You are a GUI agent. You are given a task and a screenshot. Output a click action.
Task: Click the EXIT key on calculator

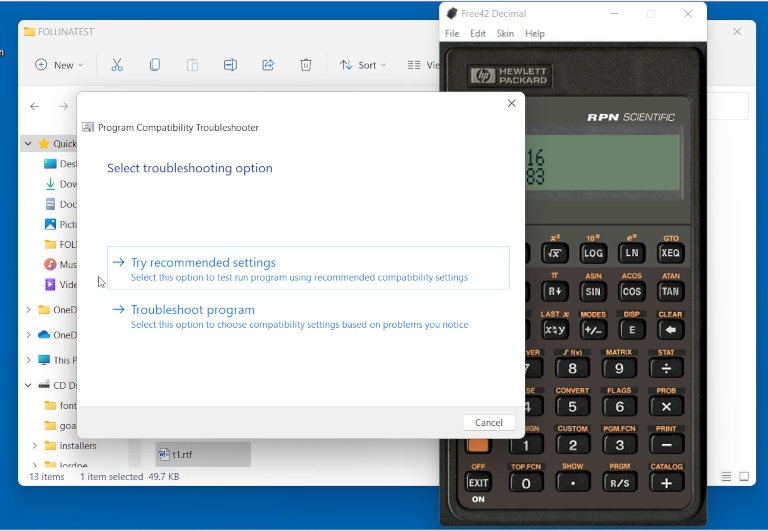click(x=478, y=483)
